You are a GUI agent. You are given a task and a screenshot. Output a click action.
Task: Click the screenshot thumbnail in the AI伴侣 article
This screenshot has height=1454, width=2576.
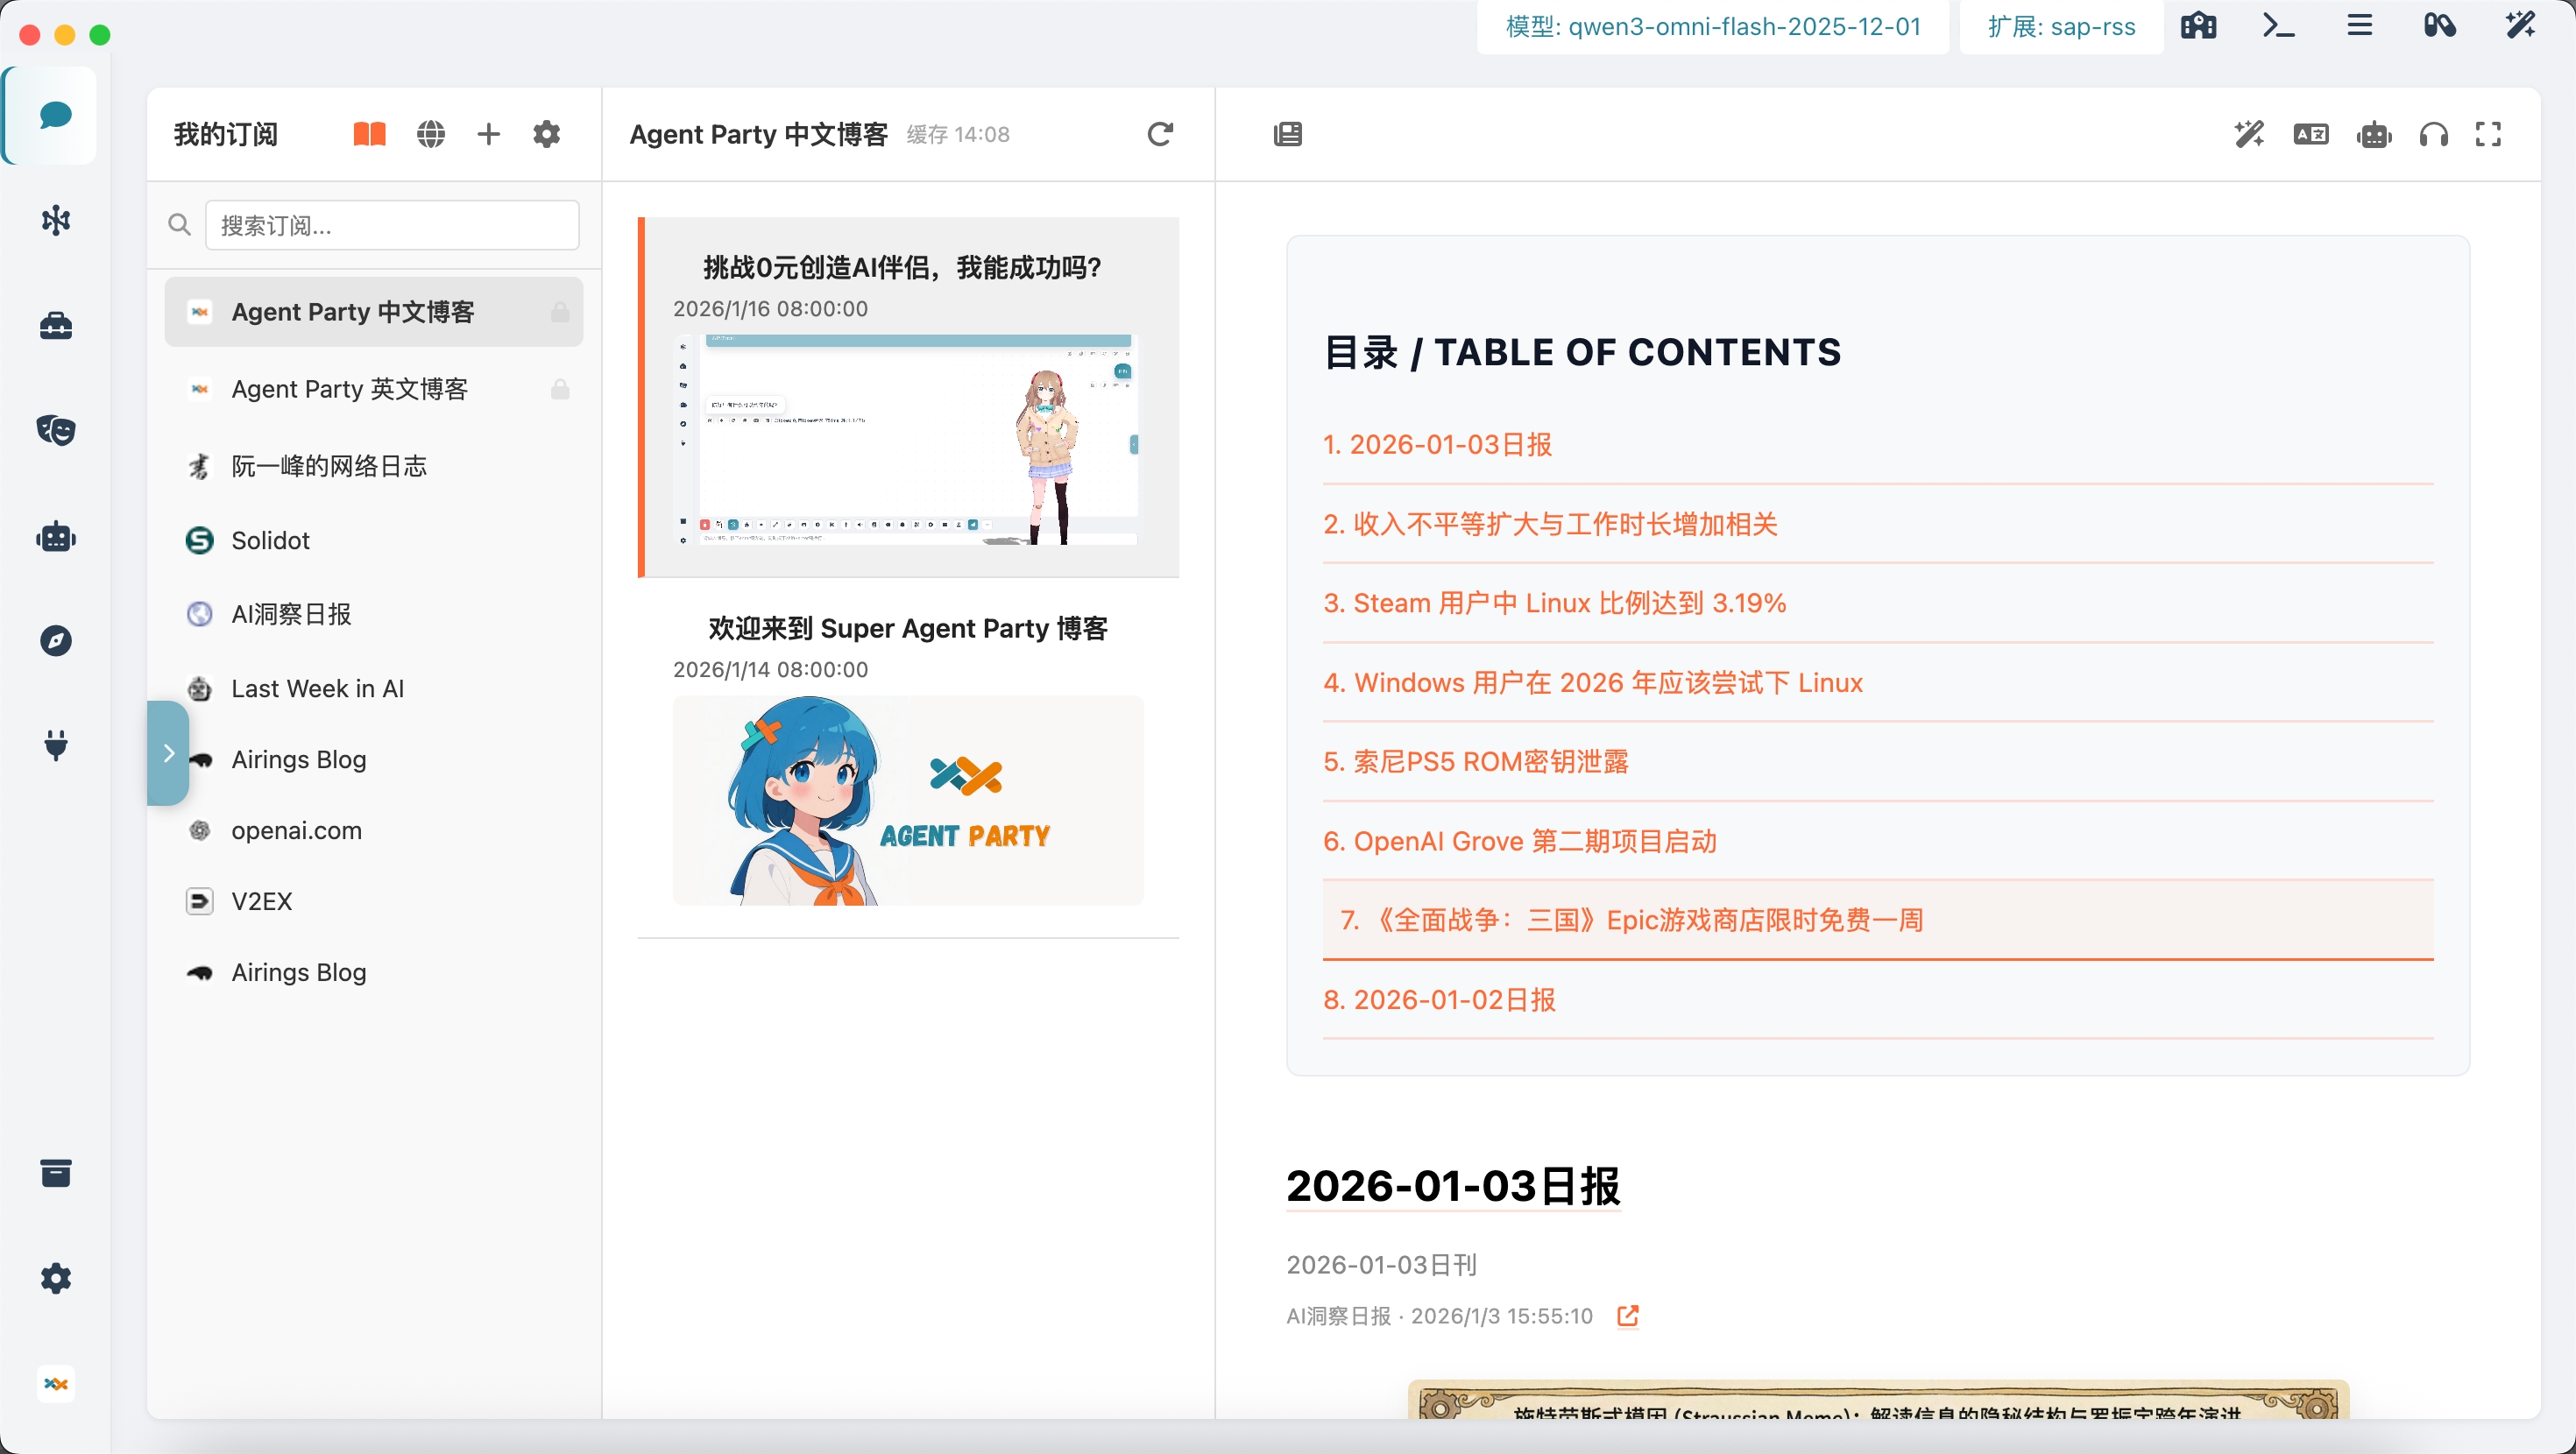[x=908, y=440]
